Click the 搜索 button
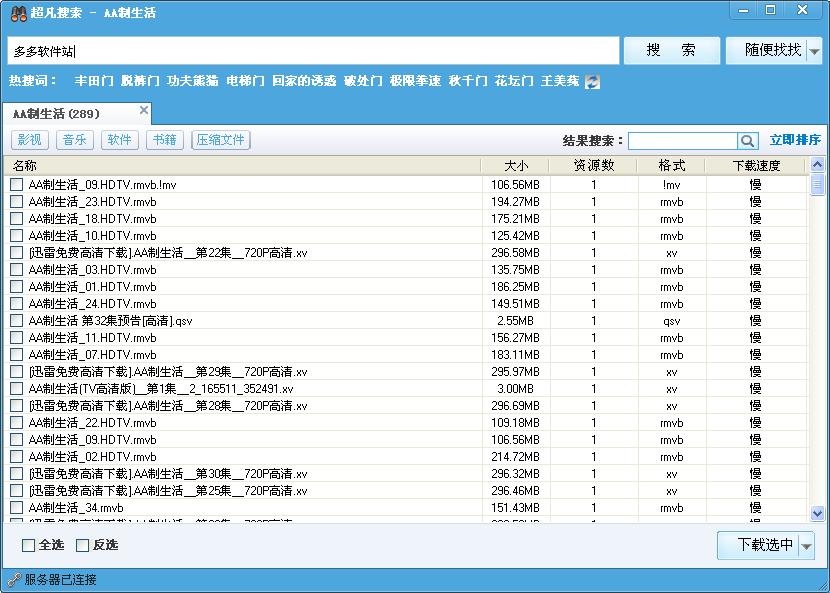The height and width of the screenshot is (593, 830). pyautogui.click(x=671, y=49)
